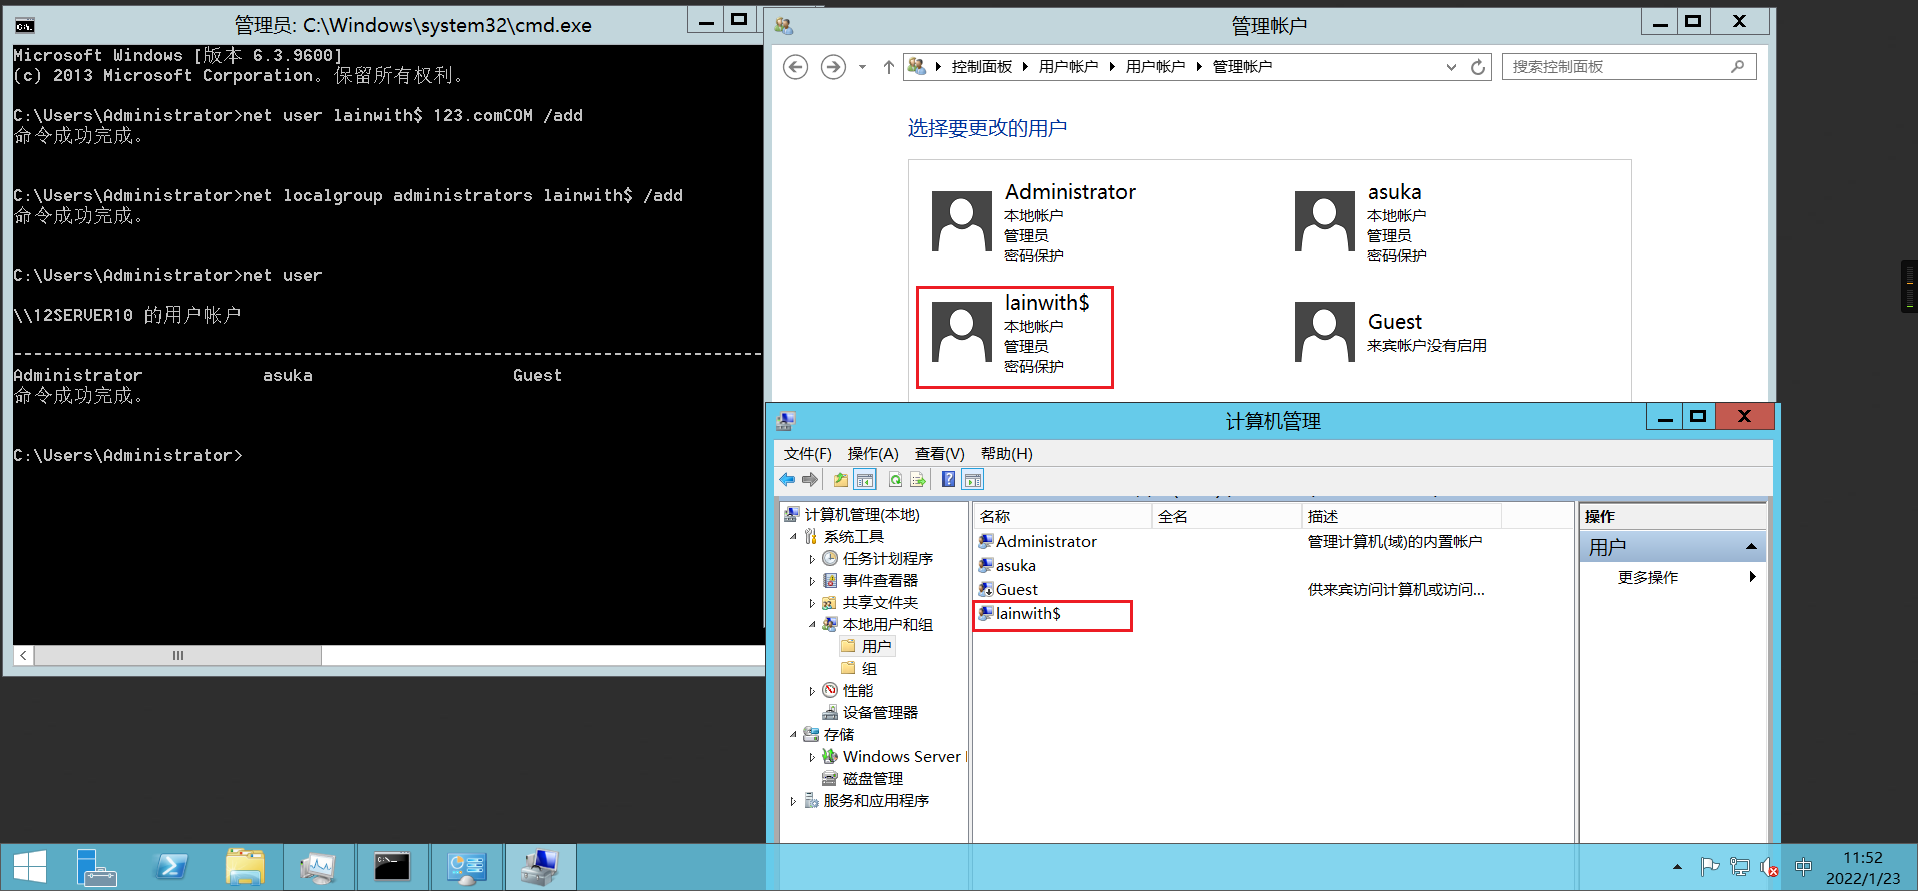Click Export list icon in Computer Management toolbar
Viewport: 1918px width, 891px height.
click(917, 480)
